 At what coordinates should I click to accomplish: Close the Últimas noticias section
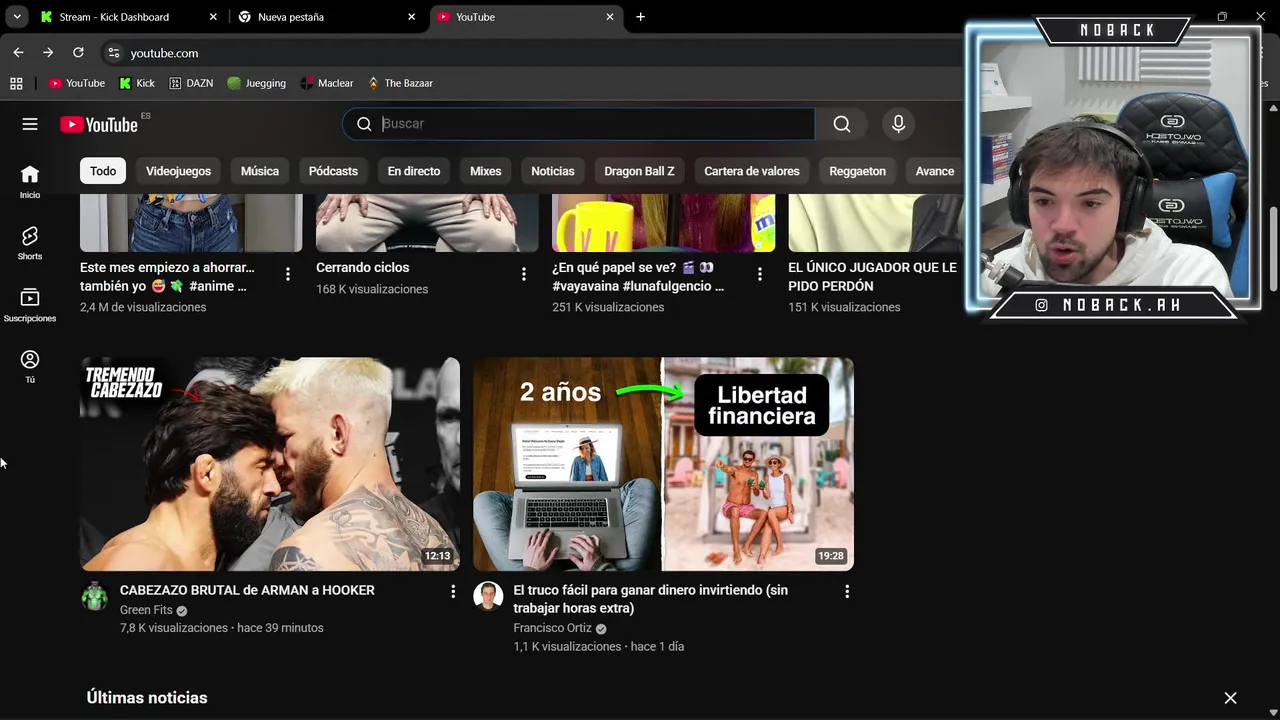click(x=1230, y=698)
